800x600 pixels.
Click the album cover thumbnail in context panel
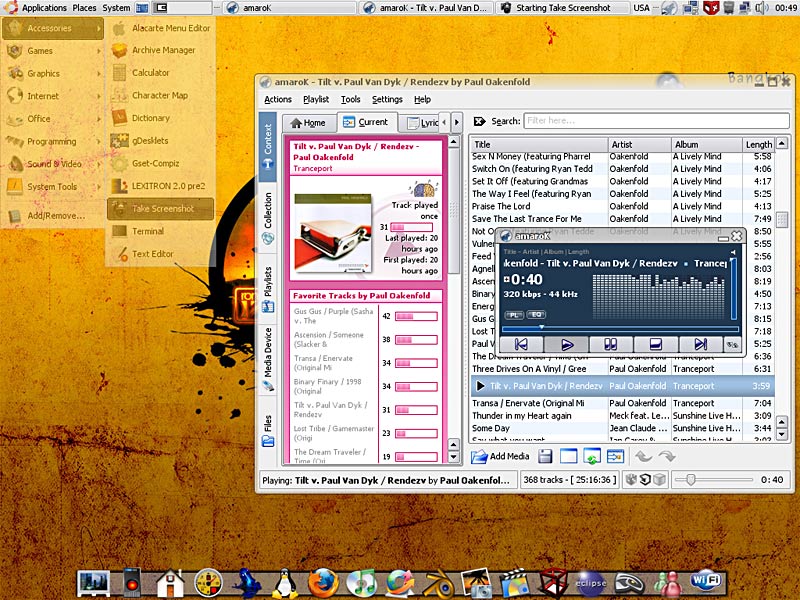(333, 232)
